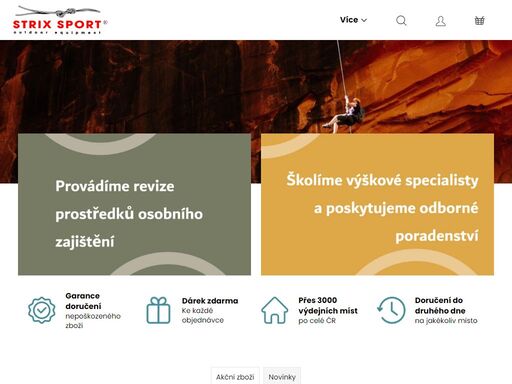Select Přes 3000 výdejních míst text
512x384 pixels.
click(x=328, y=305)
